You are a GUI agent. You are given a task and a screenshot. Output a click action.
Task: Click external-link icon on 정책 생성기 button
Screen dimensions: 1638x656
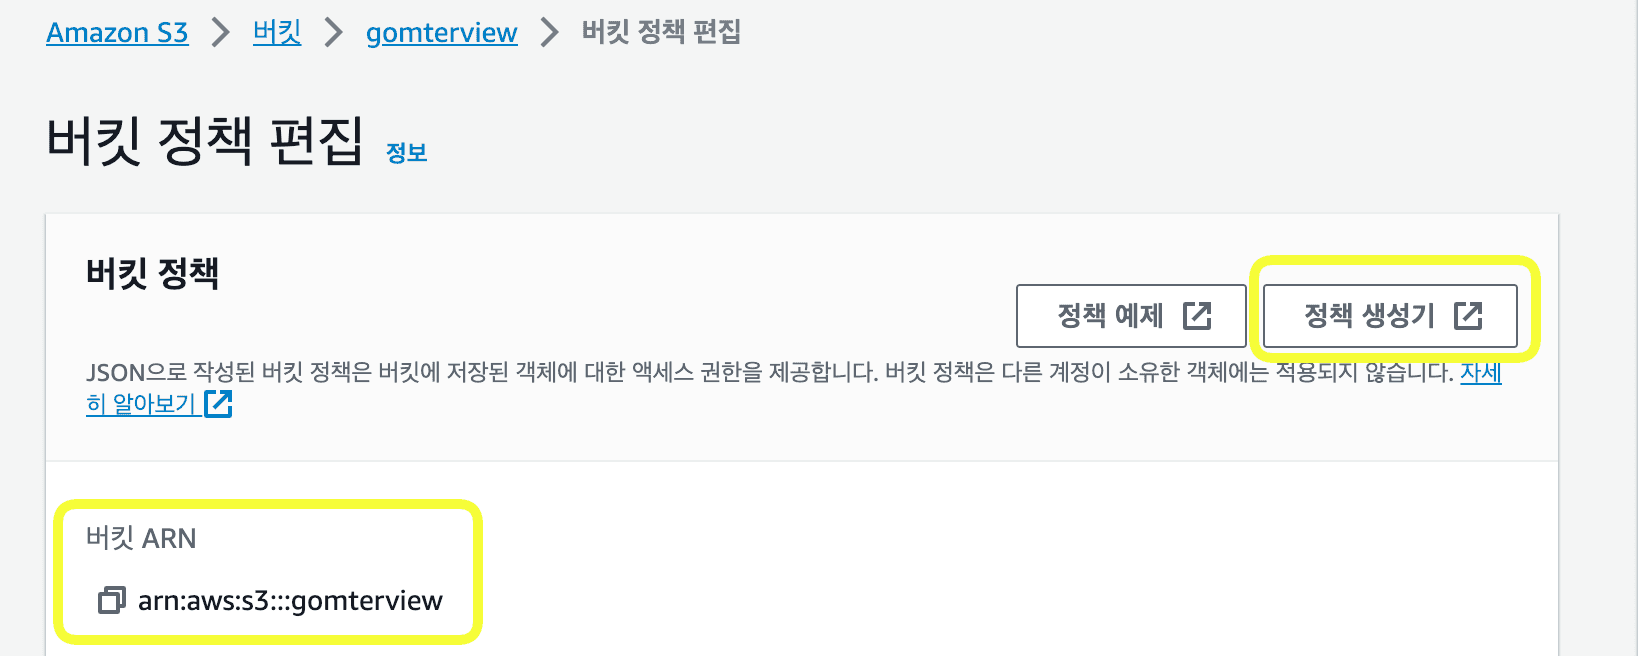point(1468,316)
